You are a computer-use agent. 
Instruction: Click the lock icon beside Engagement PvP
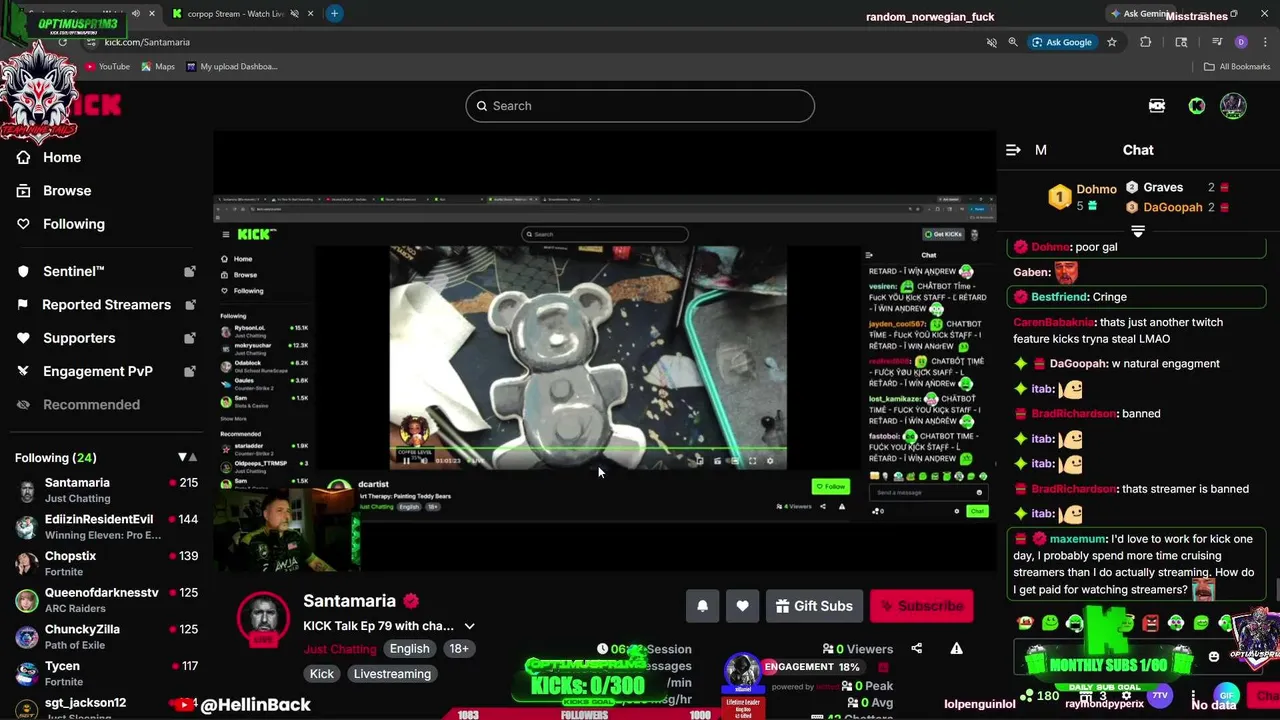click(190, 371)
